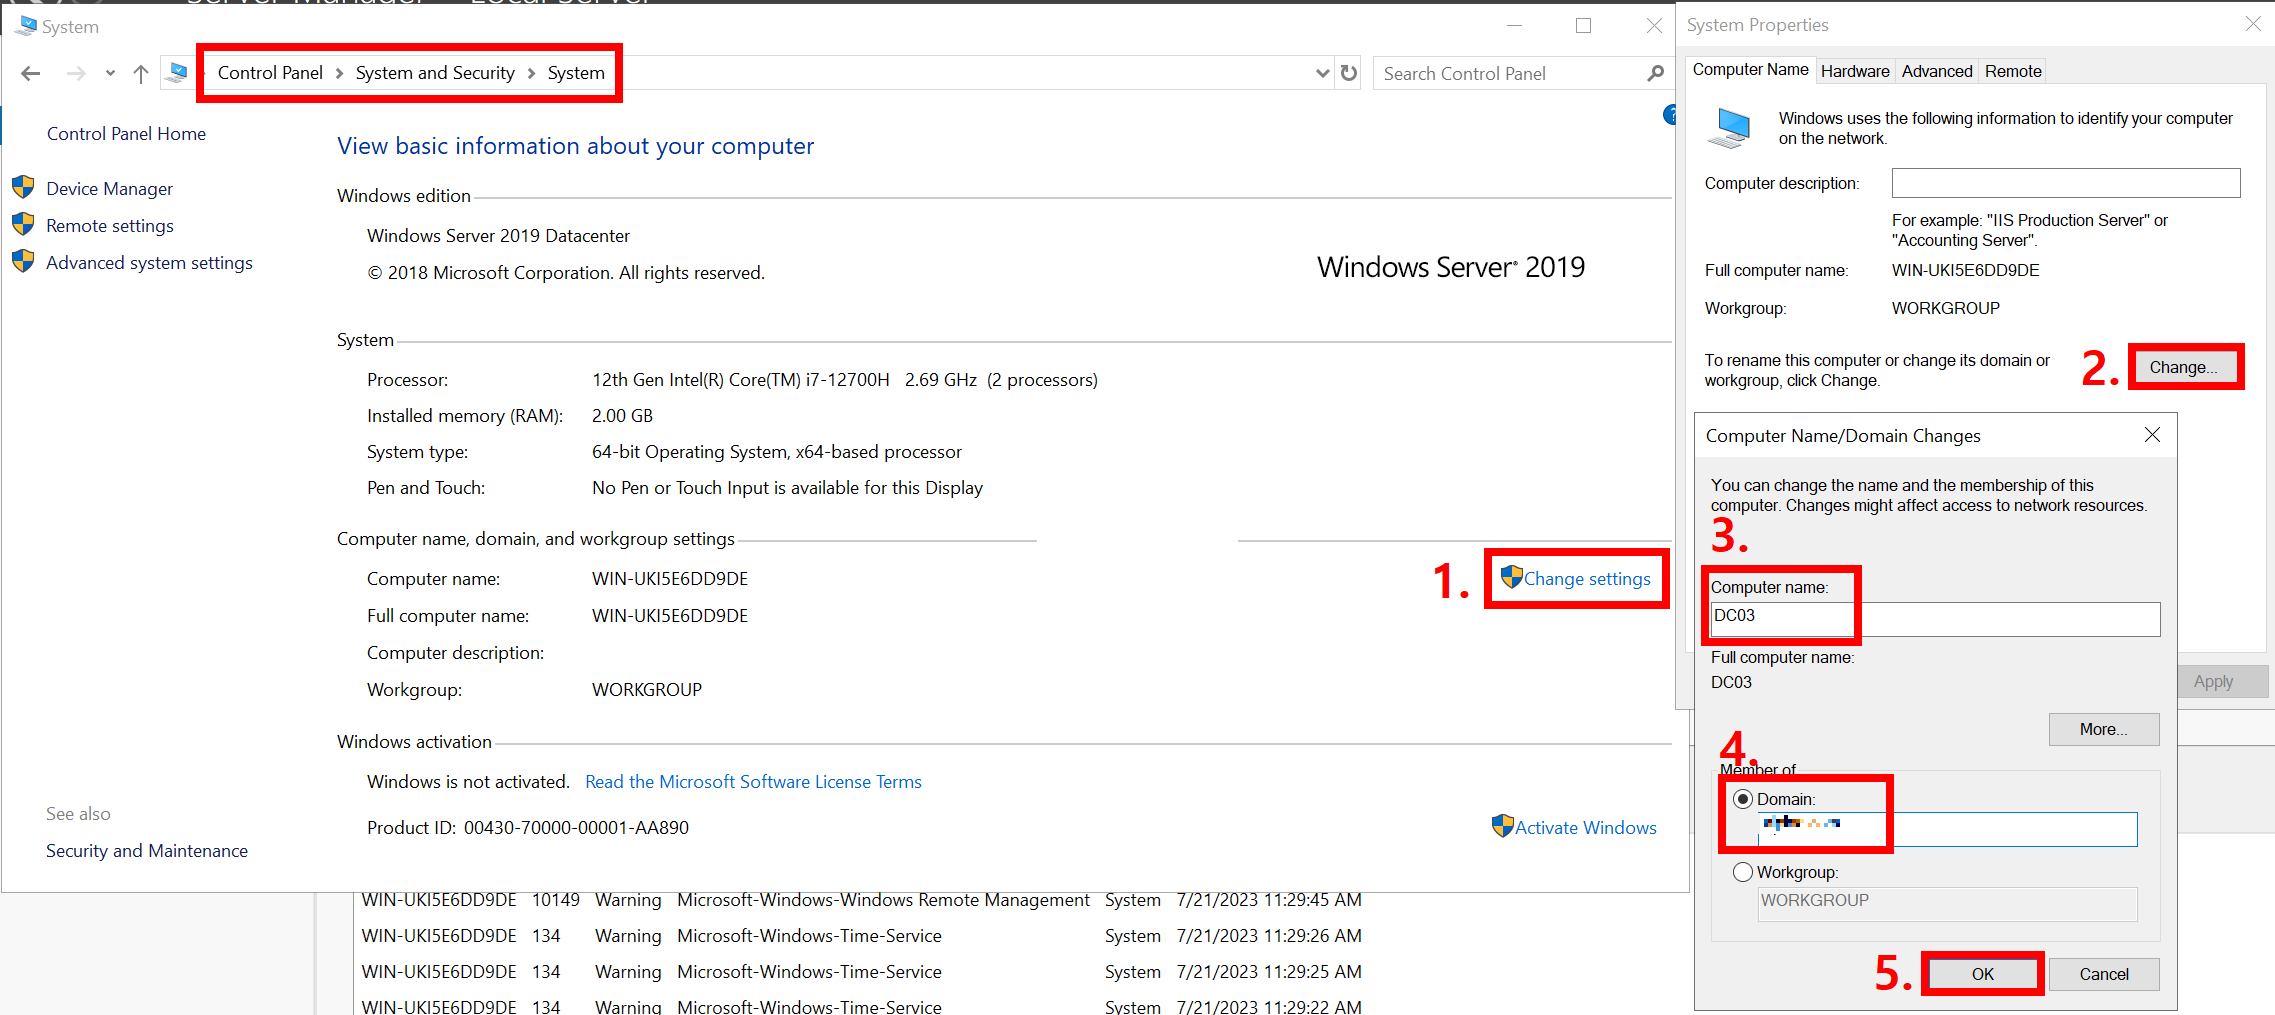
Task: Open Change settings link
Action: pyautogui.click(x=1587, y=579)
